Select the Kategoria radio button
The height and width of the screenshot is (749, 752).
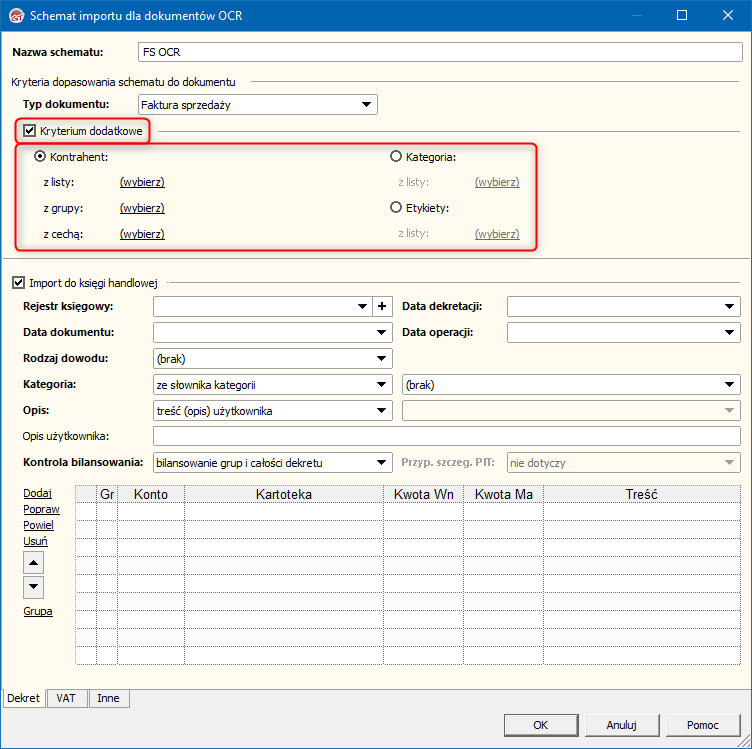click(396, 157)
